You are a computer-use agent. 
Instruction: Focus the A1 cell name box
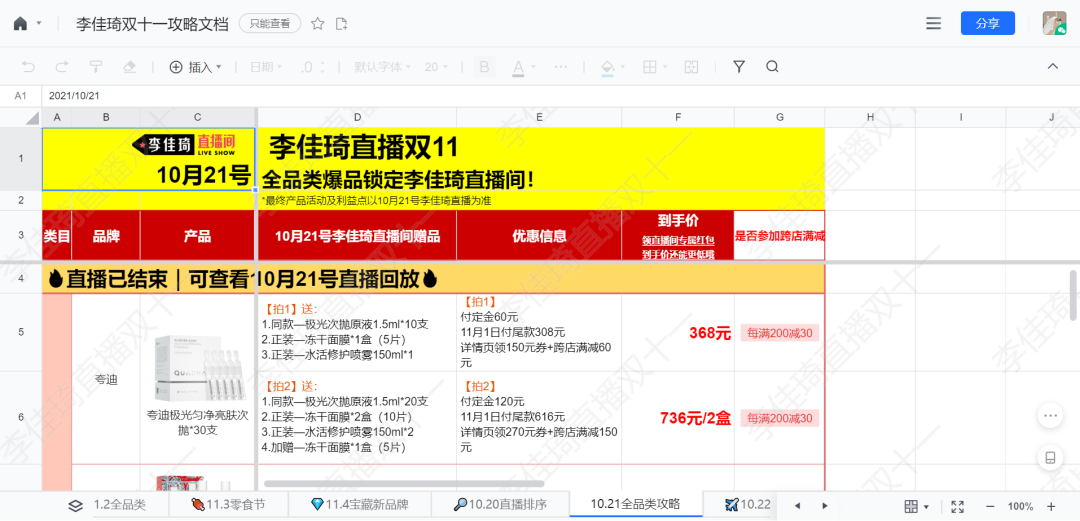[21, 96]
